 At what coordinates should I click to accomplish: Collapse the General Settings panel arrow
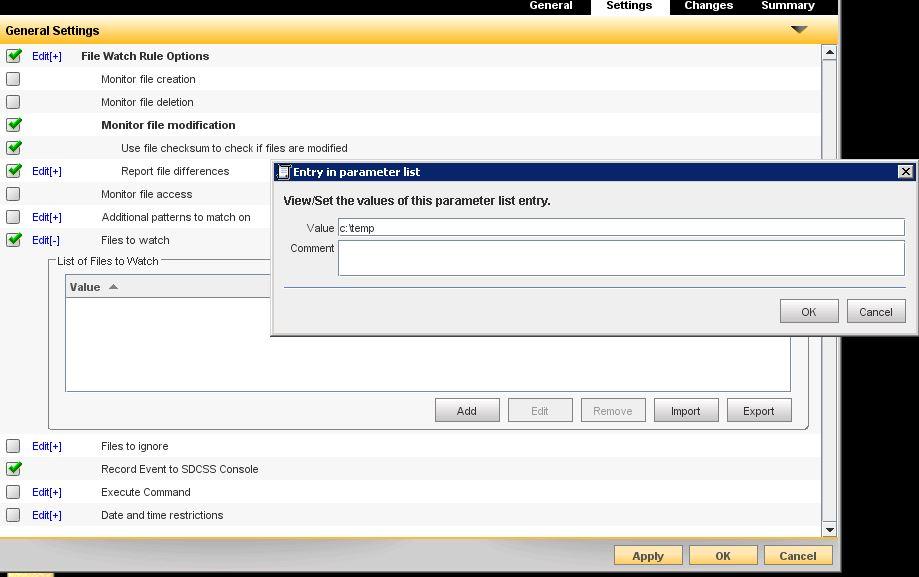pos(799,30)
